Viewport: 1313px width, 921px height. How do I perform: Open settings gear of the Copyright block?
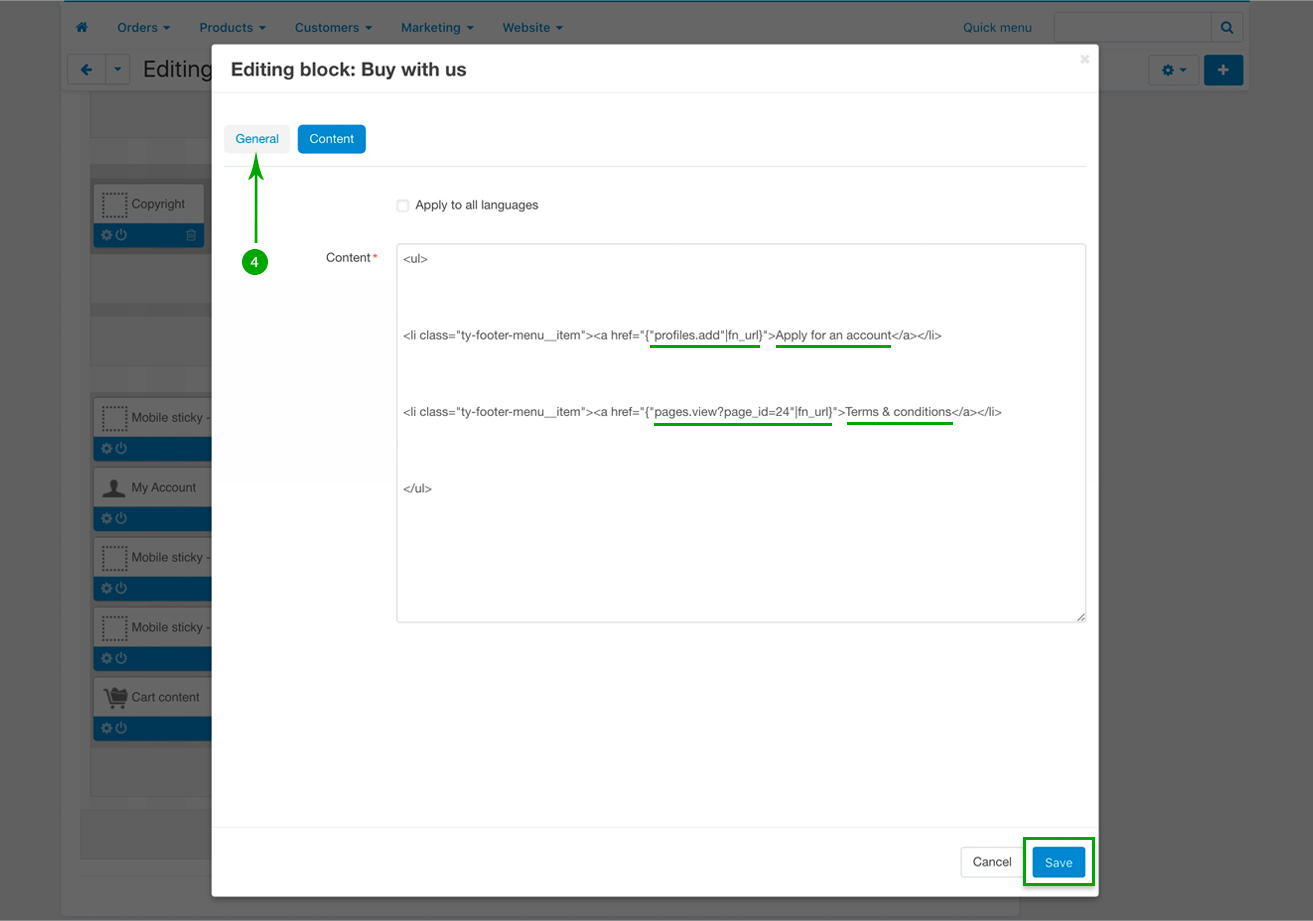tap(106, 235)
